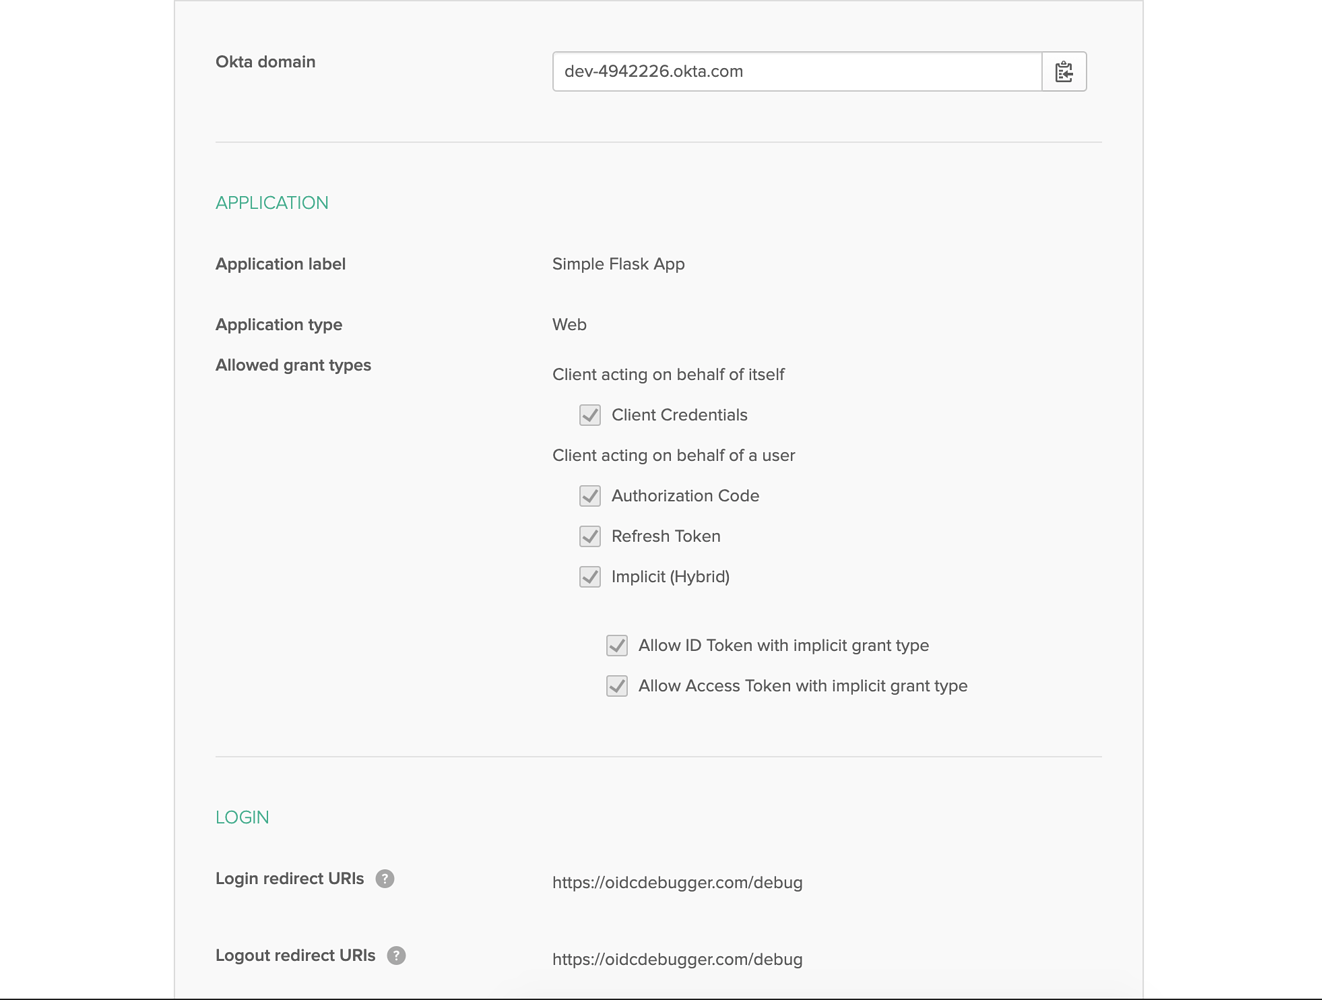Screen dimensions: 1322x1000
Task: Copy Okta domain to clipboard
Action: [1064, 72]
